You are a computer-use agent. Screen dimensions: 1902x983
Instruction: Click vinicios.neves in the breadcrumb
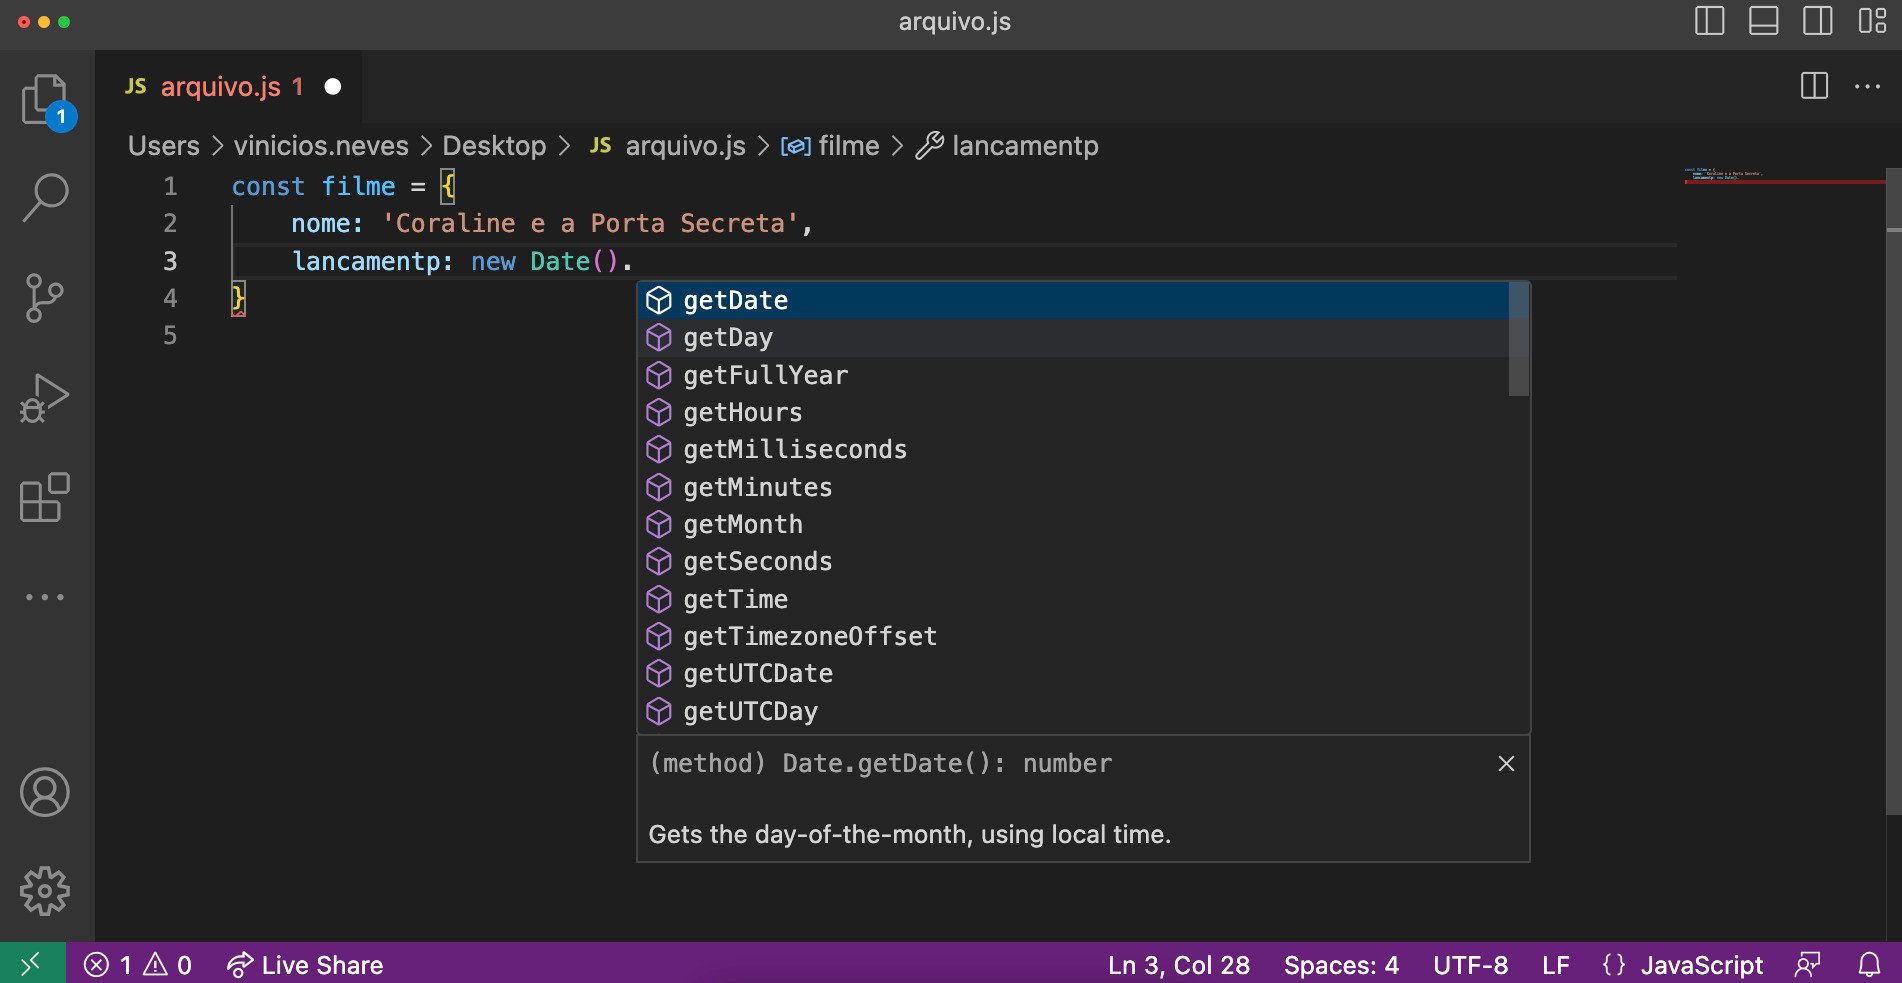[321, 146]
